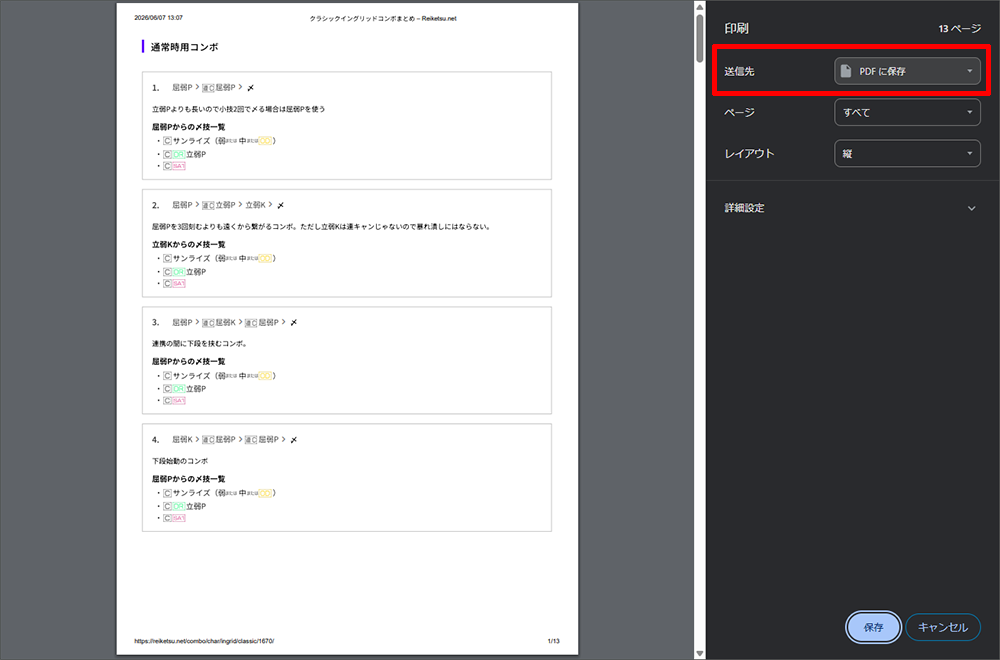
Task: Click the print preview page thumbnail
Action: 347,328
